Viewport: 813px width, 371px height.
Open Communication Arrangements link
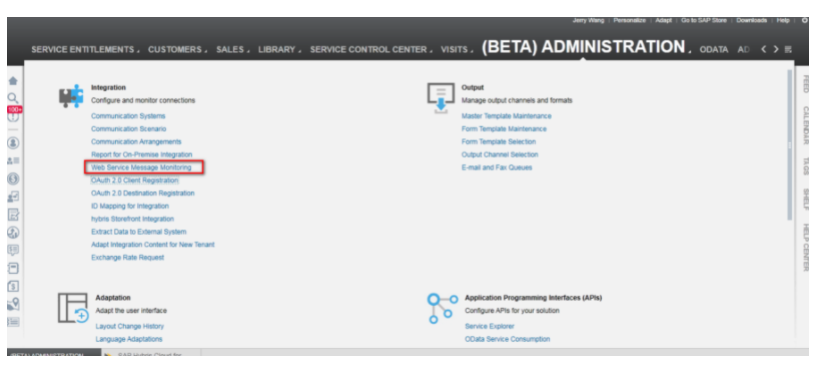click(136, 141)
